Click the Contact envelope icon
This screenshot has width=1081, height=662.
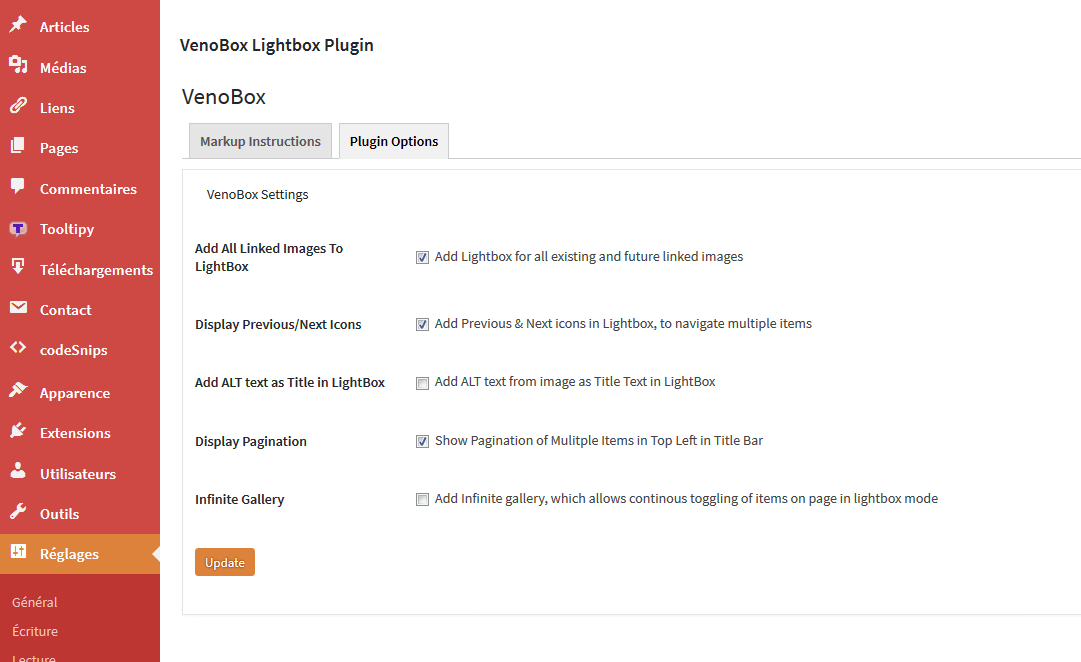[18, 308]
